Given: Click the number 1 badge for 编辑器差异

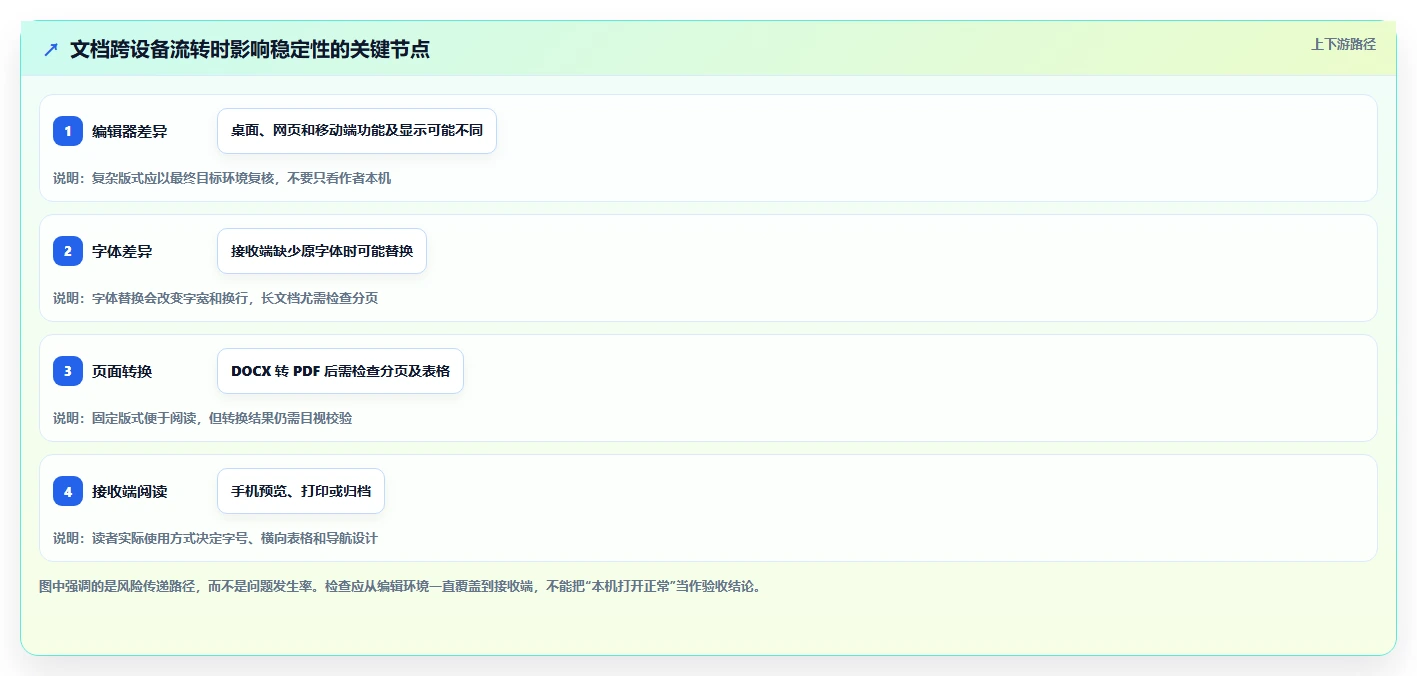Looking at the screenshot, I should pos(68,131).
